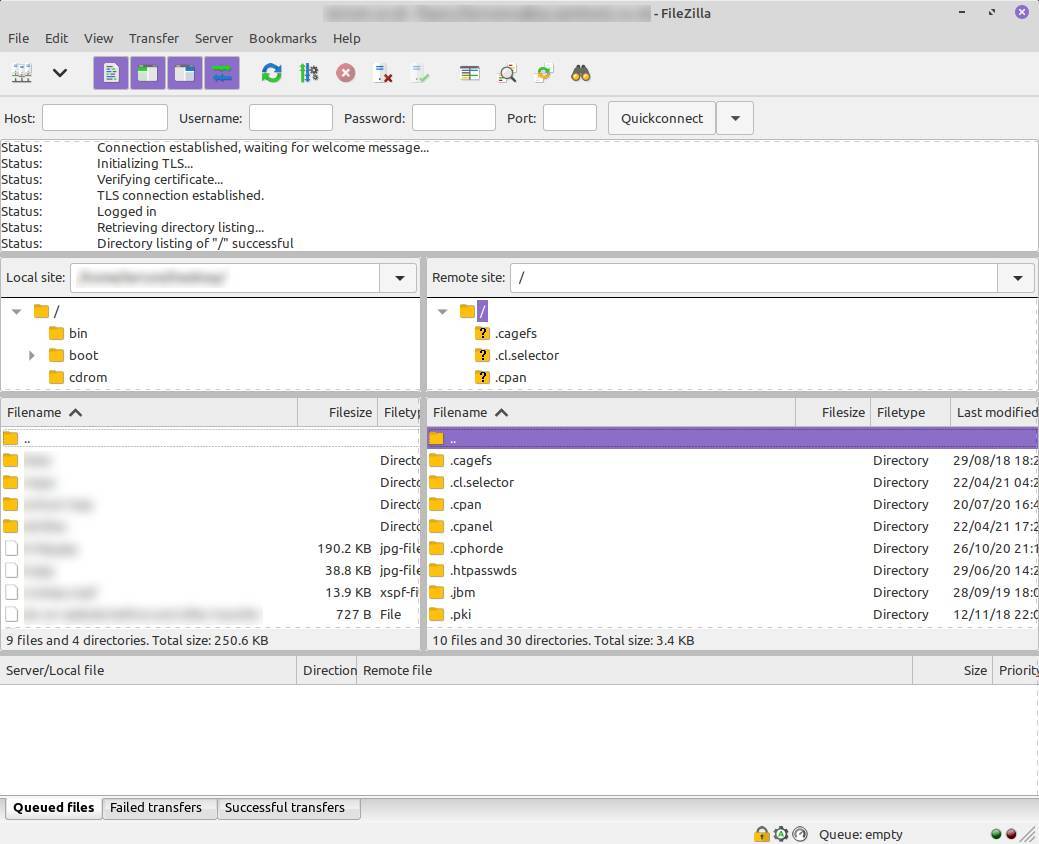
Task: Select the cdrom folder in local tree
Action: point(88,377)
